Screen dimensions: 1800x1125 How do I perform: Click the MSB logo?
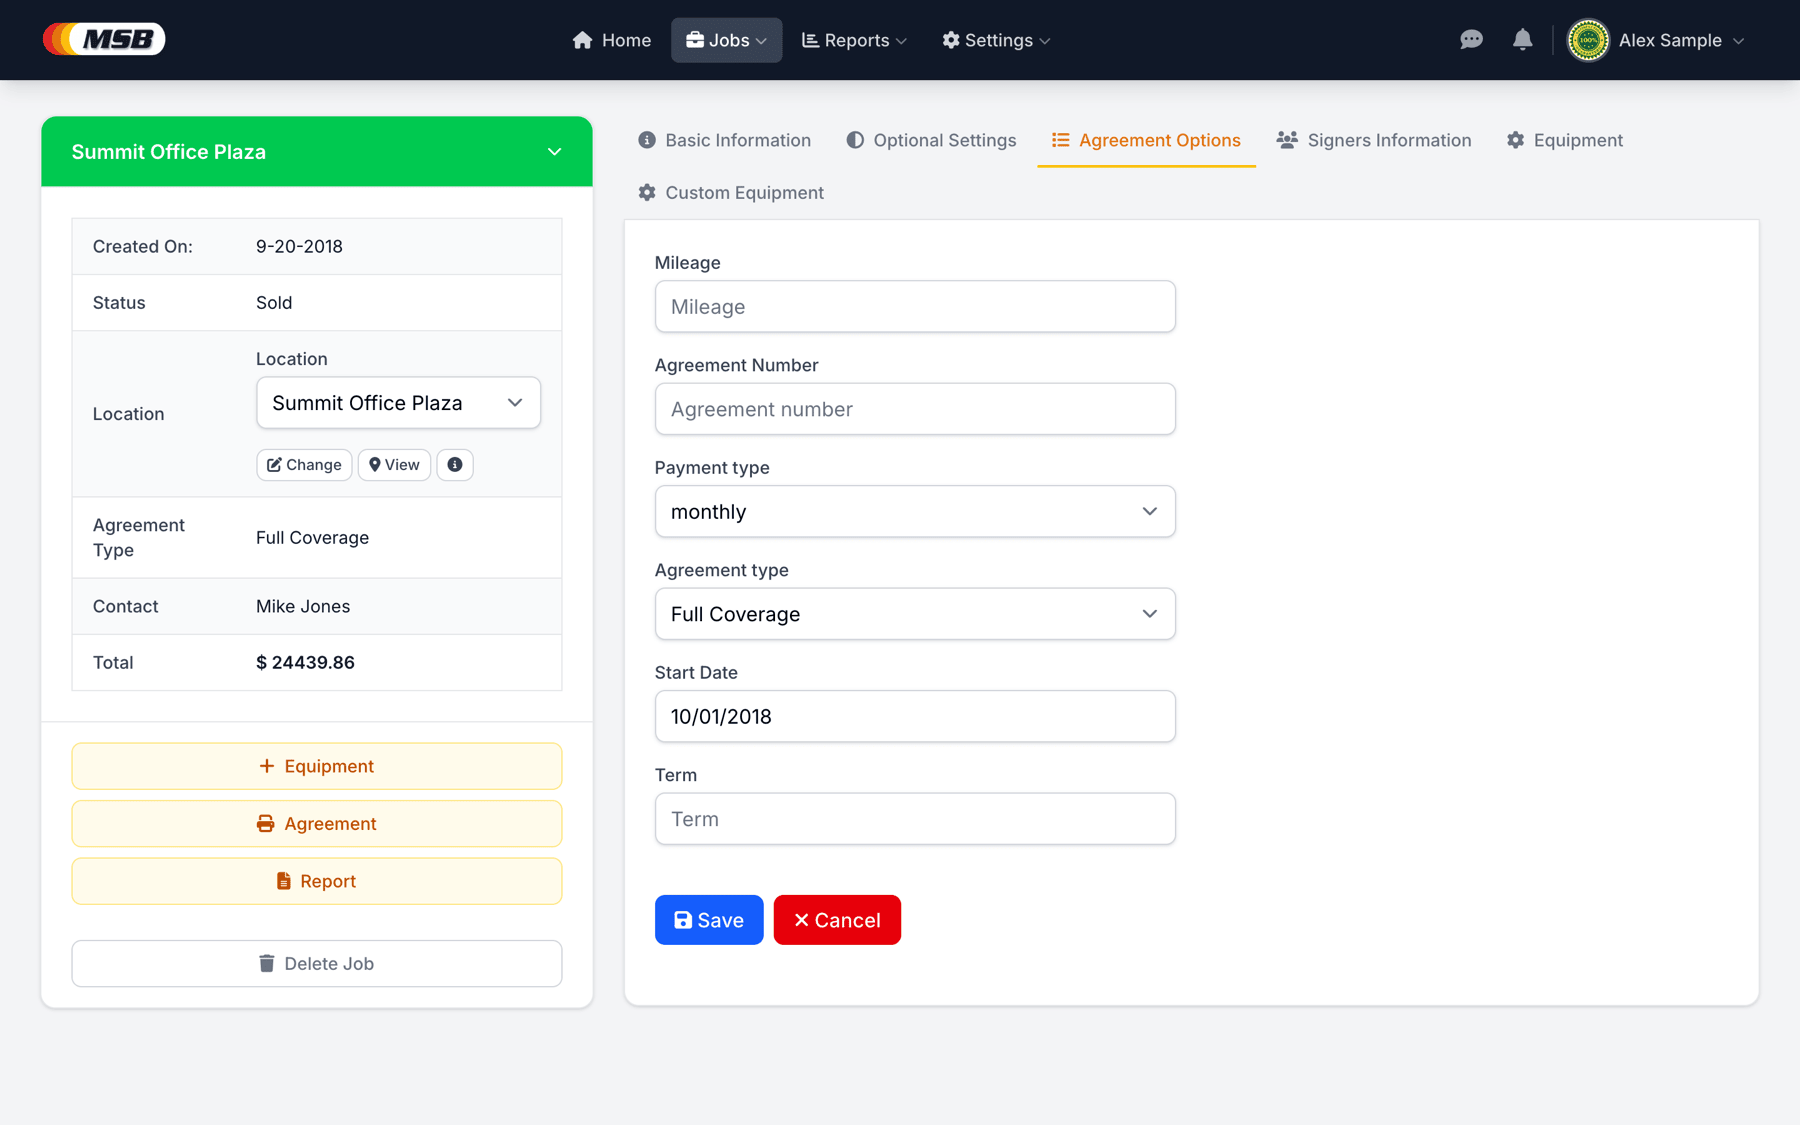104,39
